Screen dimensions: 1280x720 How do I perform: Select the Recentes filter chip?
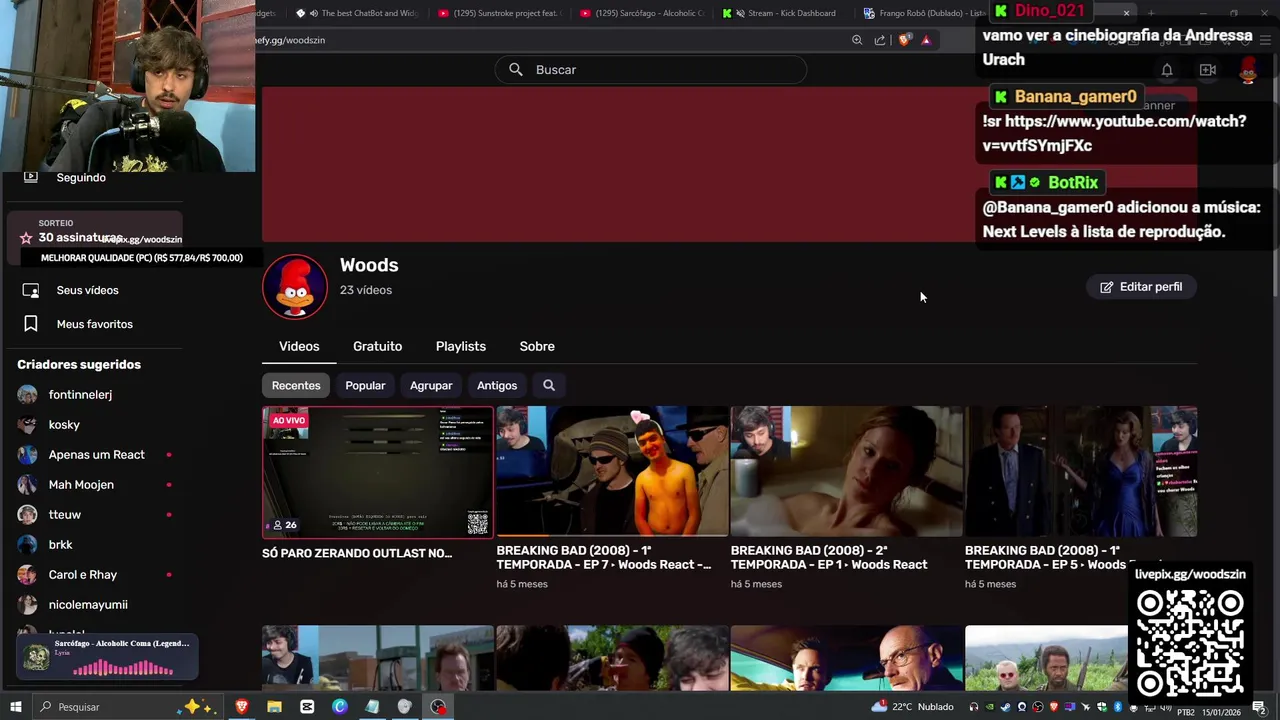296,385
